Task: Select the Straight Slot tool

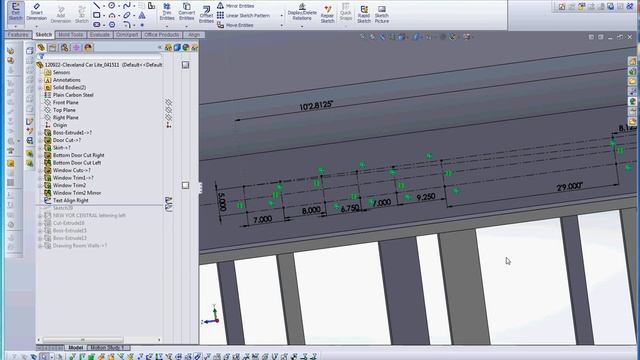Action: [97, 24]
